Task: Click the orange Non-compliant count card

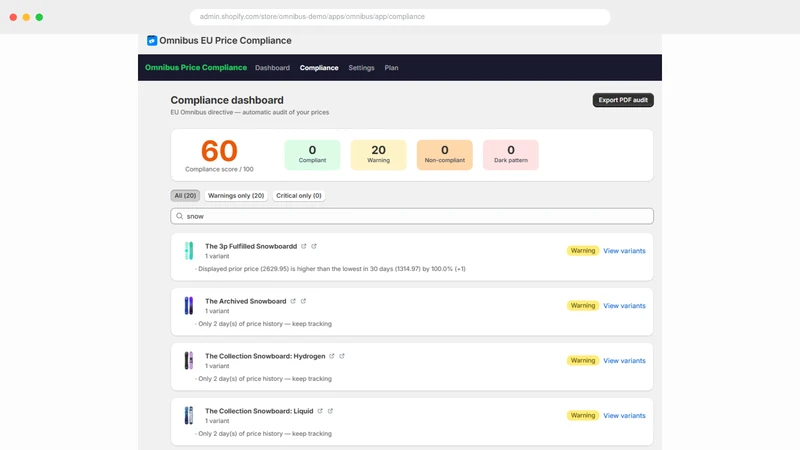Action: coord(444,155)
